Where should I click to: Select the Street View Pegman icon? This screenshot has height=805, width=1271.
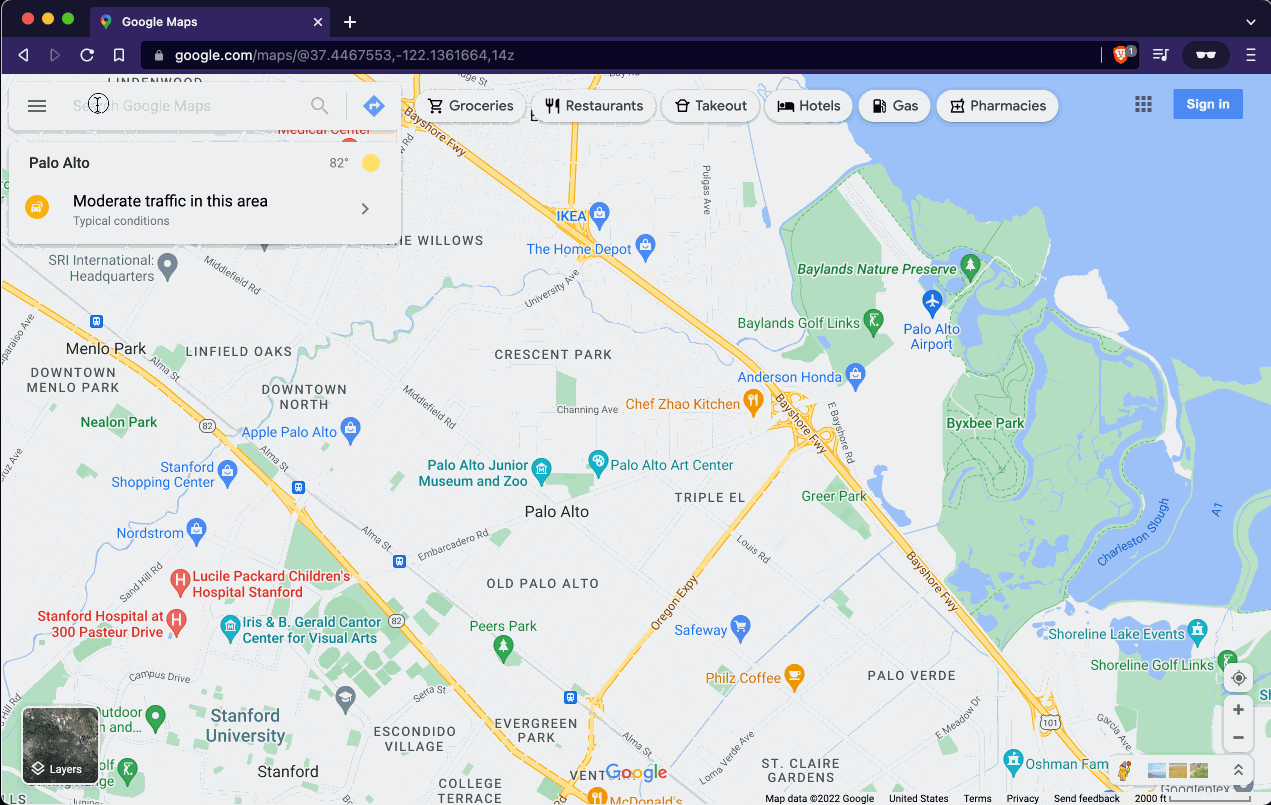1125,771
